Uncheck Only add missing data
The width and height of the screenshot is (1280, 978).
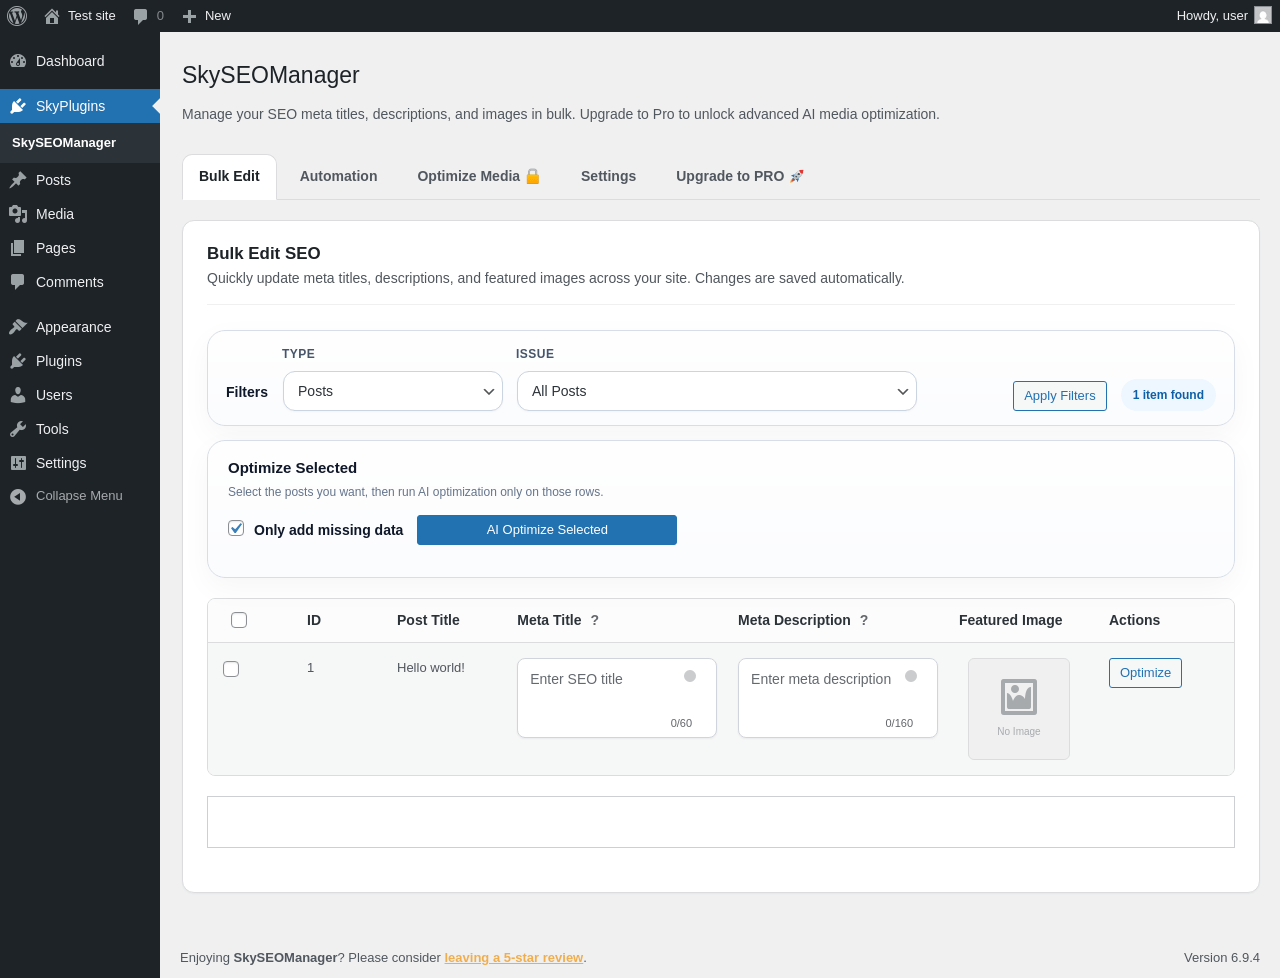pyautogui.click(x=236, y=528)
